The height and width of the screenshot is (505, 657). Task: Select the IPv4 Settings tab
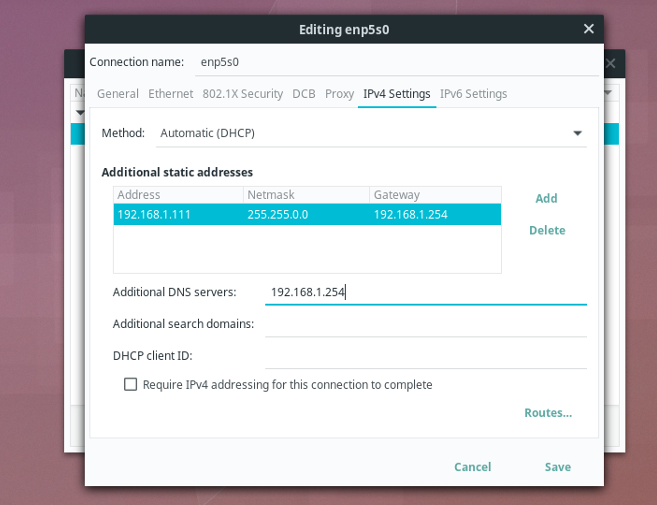(397, 93)
